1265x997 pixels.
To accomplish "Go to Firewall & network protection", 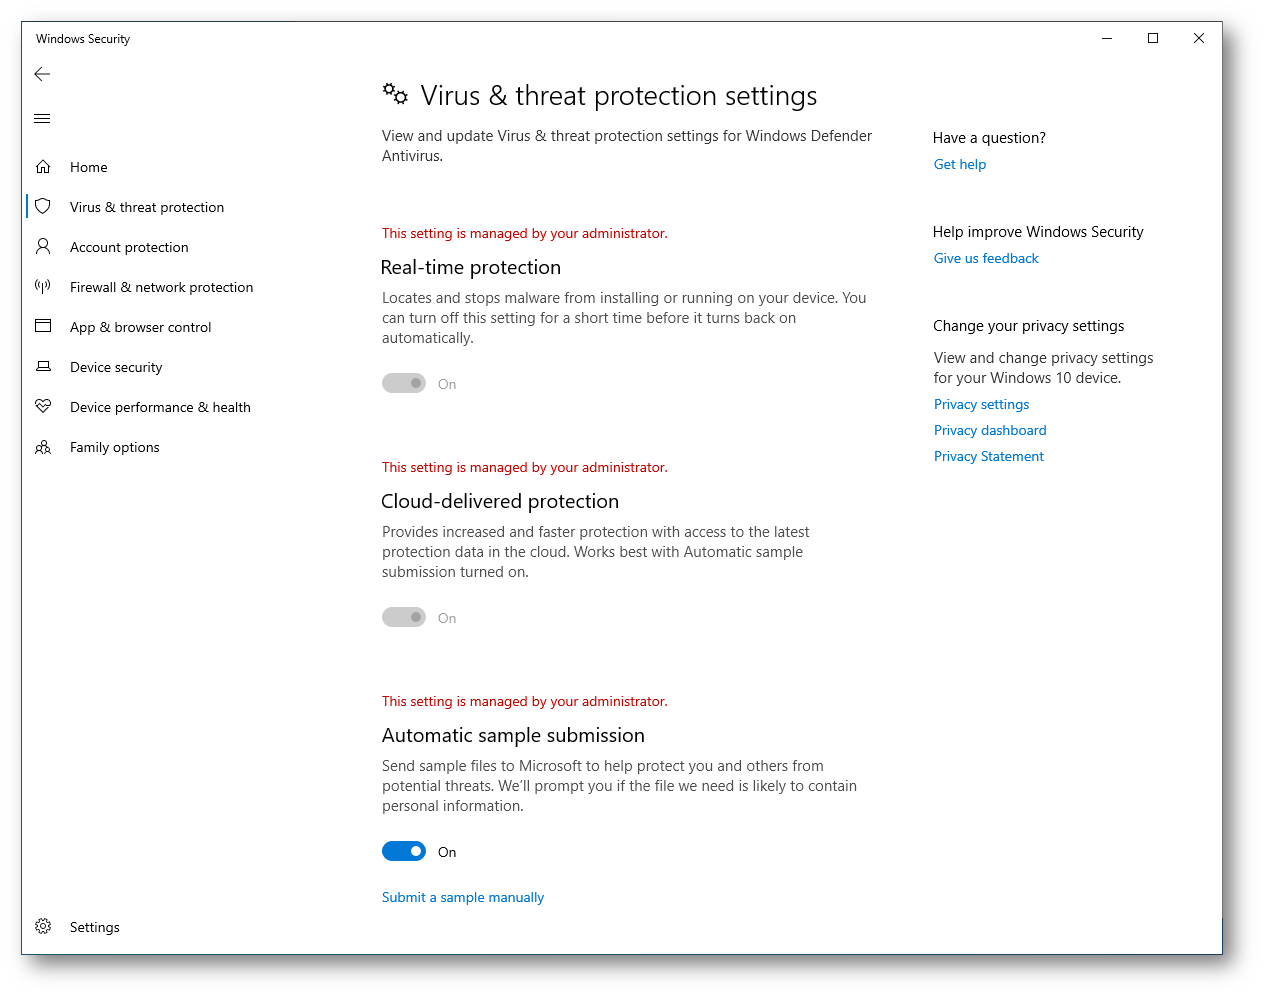I will 162,287.
